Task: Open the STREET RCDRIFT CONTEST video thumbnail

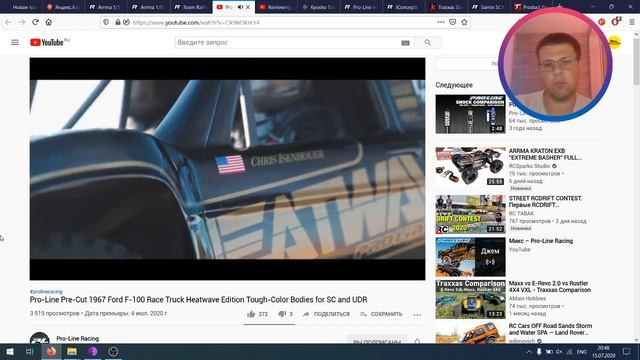Action: point(470,214)
